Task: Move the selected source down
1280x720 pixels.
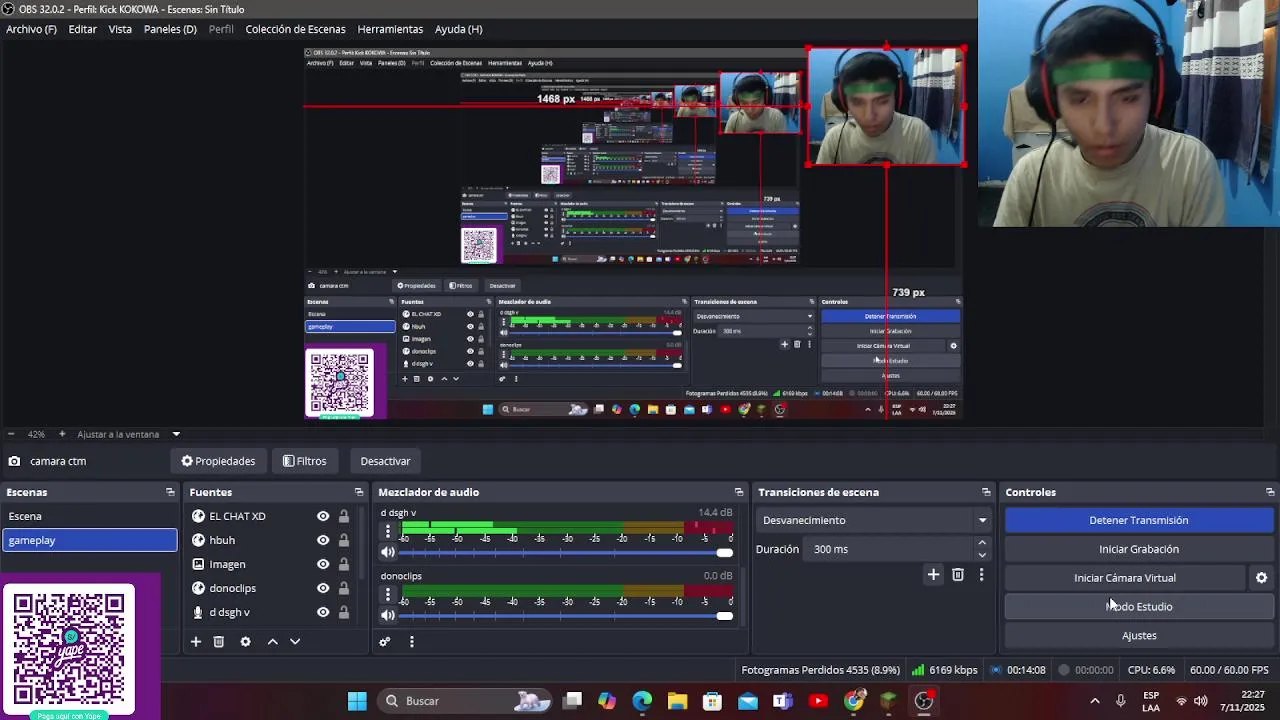Action: click(x=295, y=641)
